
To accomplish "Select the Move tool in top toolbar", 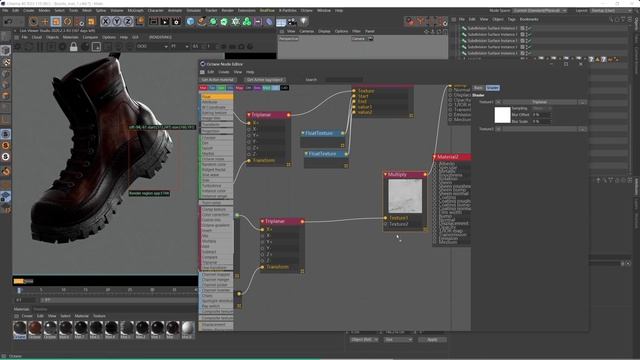I will point(44,21).
